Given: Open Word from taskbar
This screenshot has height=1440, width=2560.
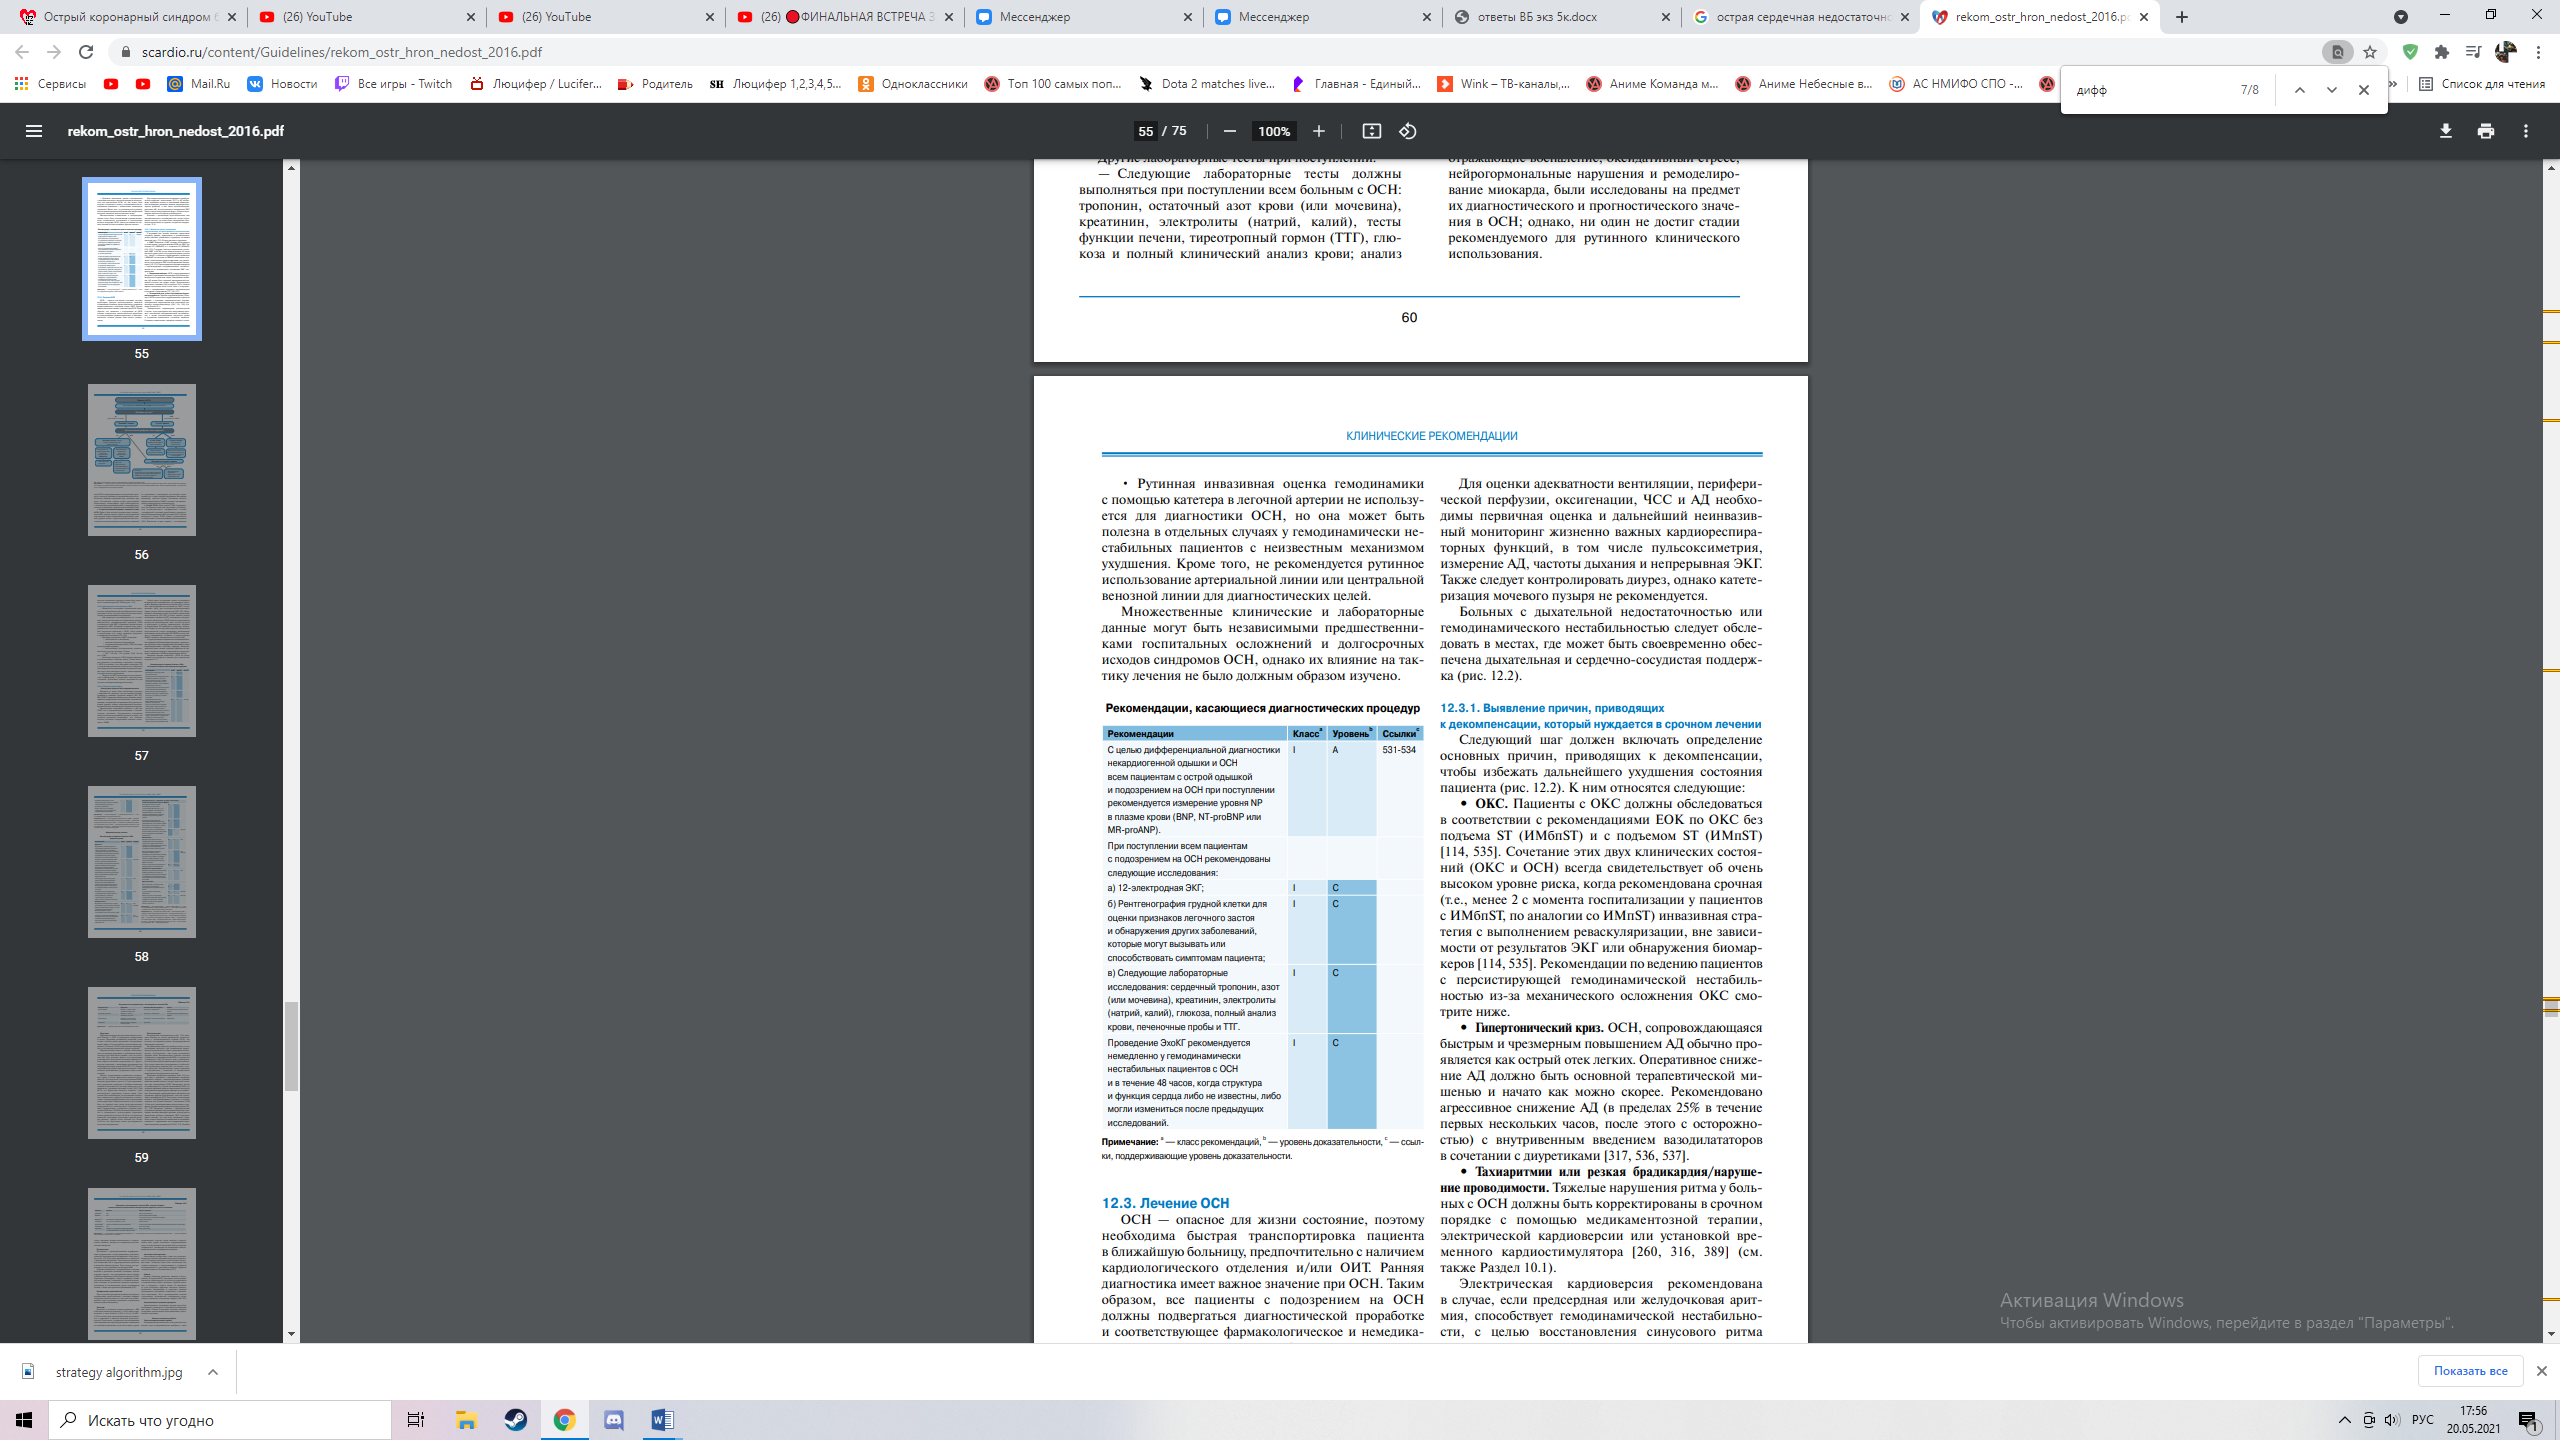Looking at the screenshot, I should [x=662, y=1420].
